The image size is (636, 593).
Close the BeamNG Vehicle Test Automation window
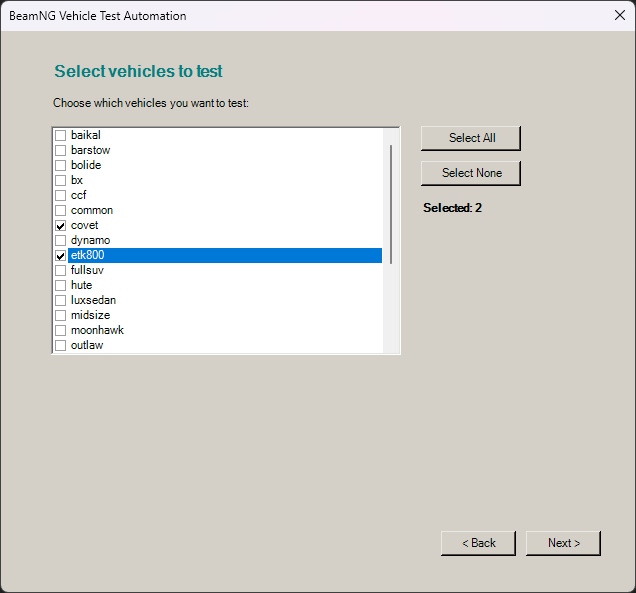click(620, 15)
